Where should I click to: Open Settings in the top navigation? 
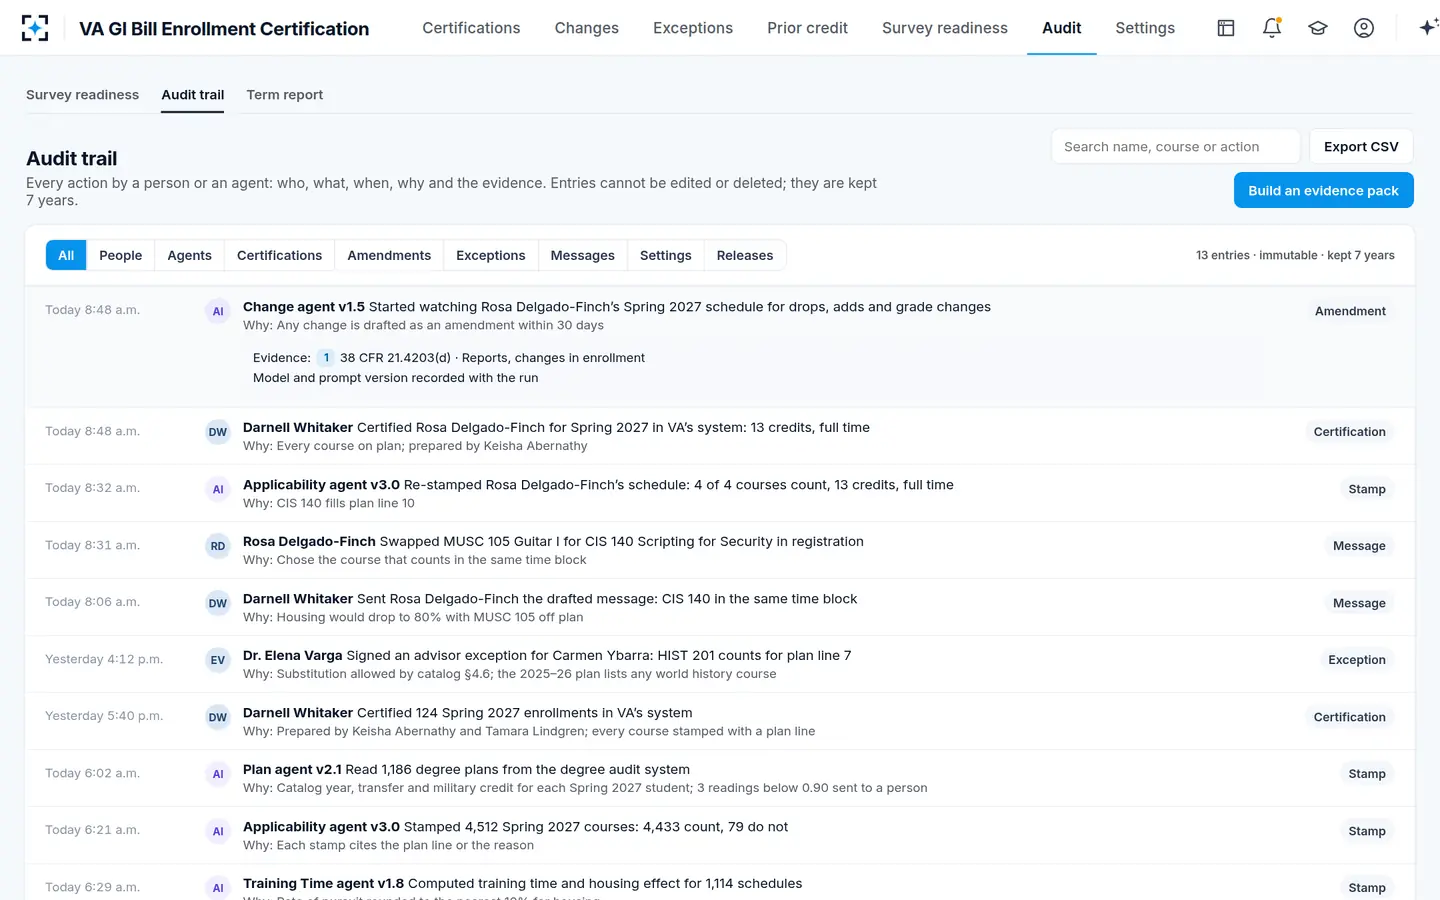(x=1145, y=28)
